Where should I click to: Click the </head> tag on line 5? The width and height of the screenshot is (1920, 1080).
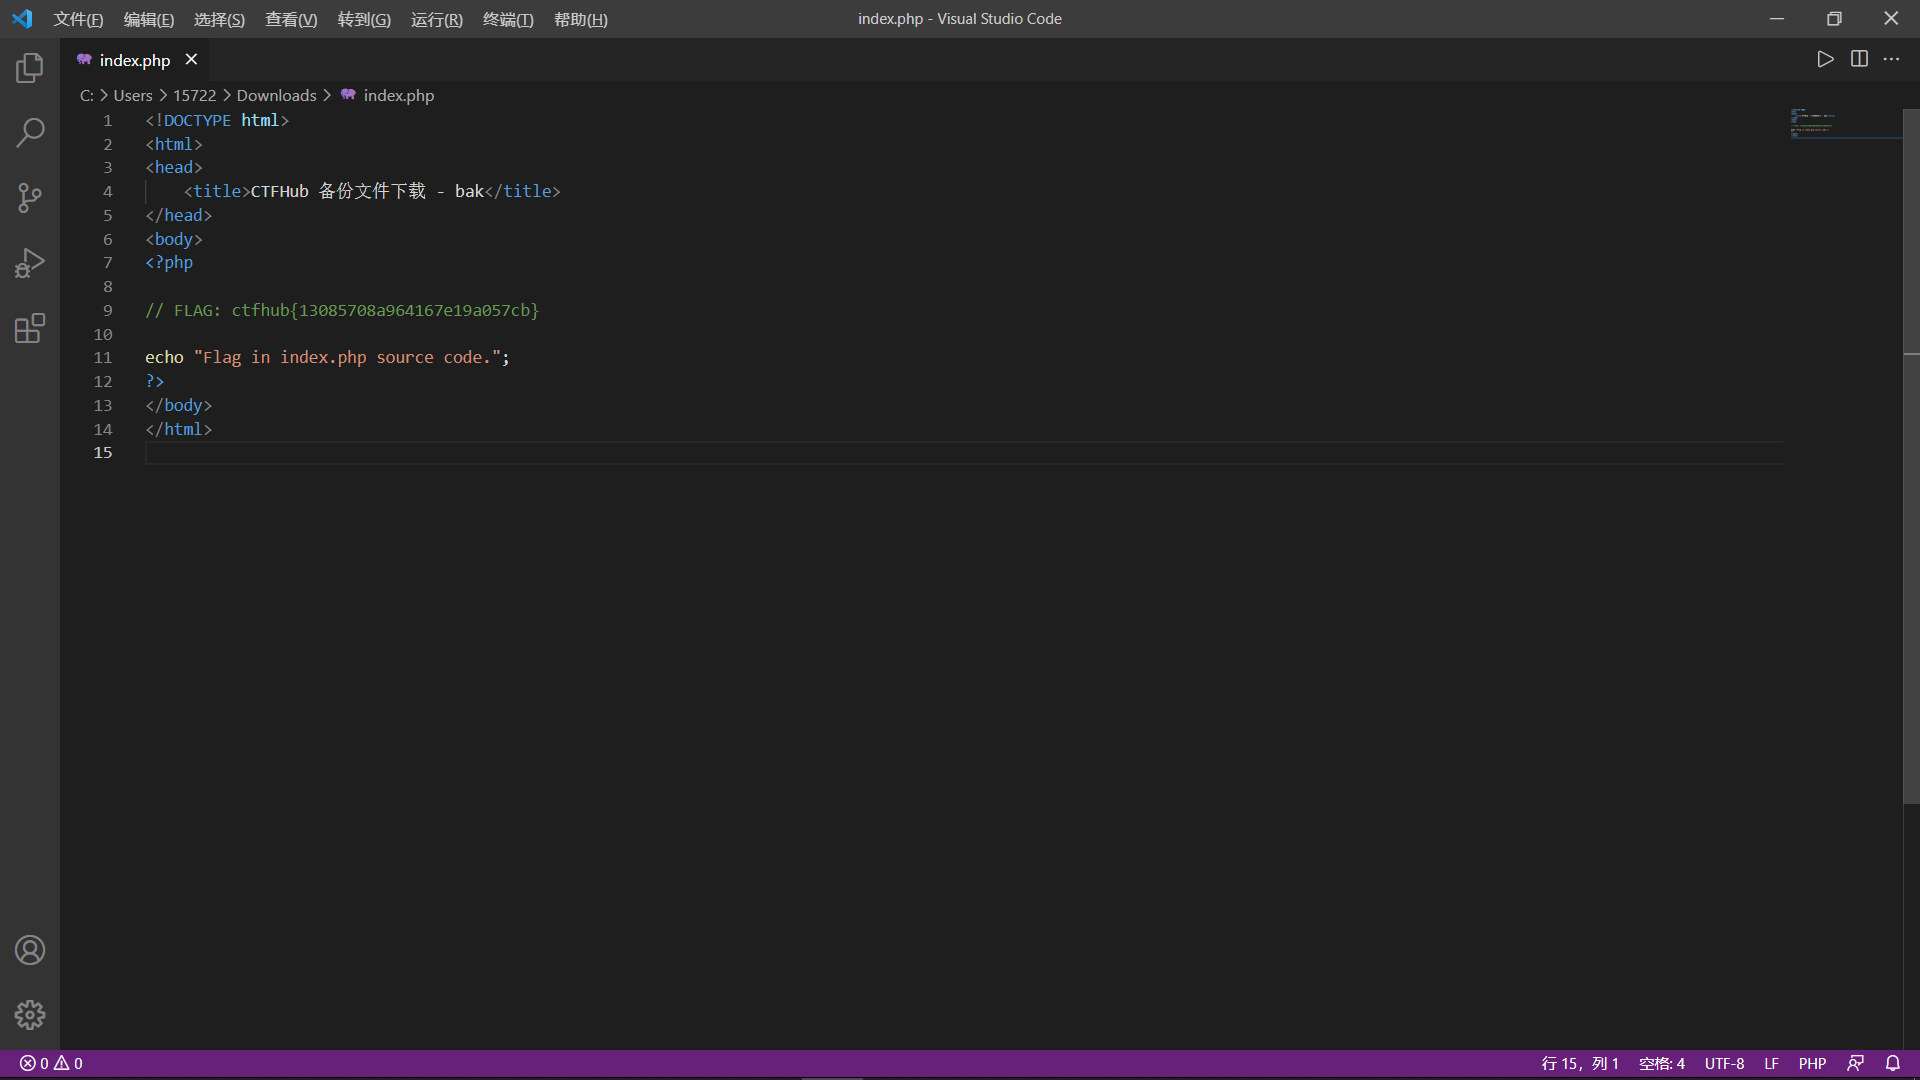178,215
